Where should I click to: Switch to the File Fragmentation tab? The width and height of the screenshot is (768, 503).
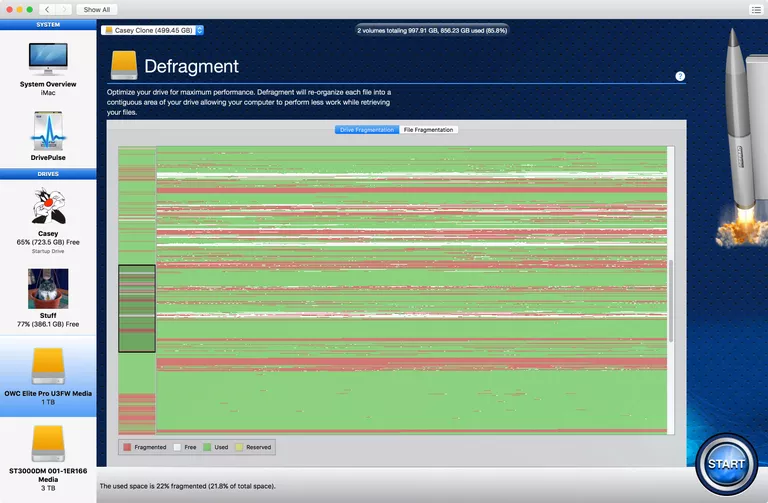[x=428, y=130]
